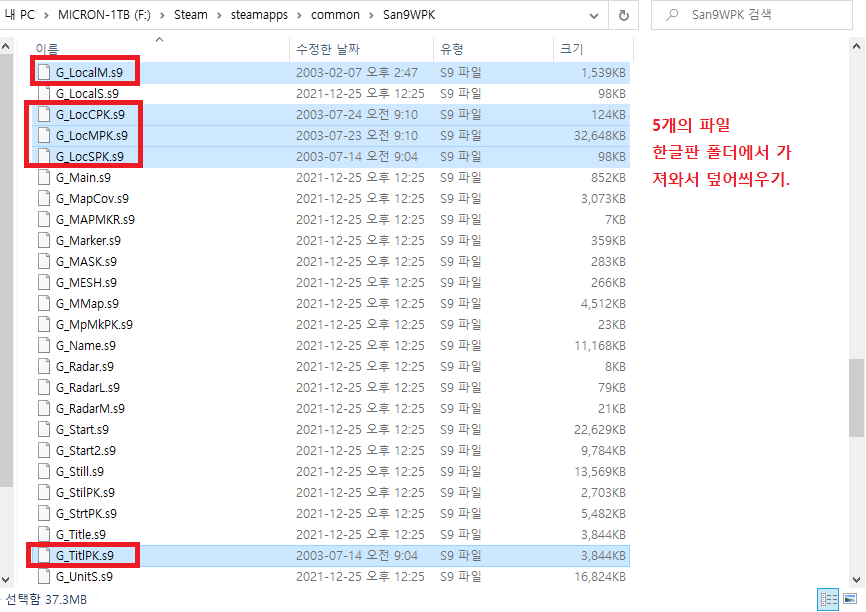Click the file icon of G_MpMkPK.s9
Screen dimensions: 866x612
coord(44,324)
